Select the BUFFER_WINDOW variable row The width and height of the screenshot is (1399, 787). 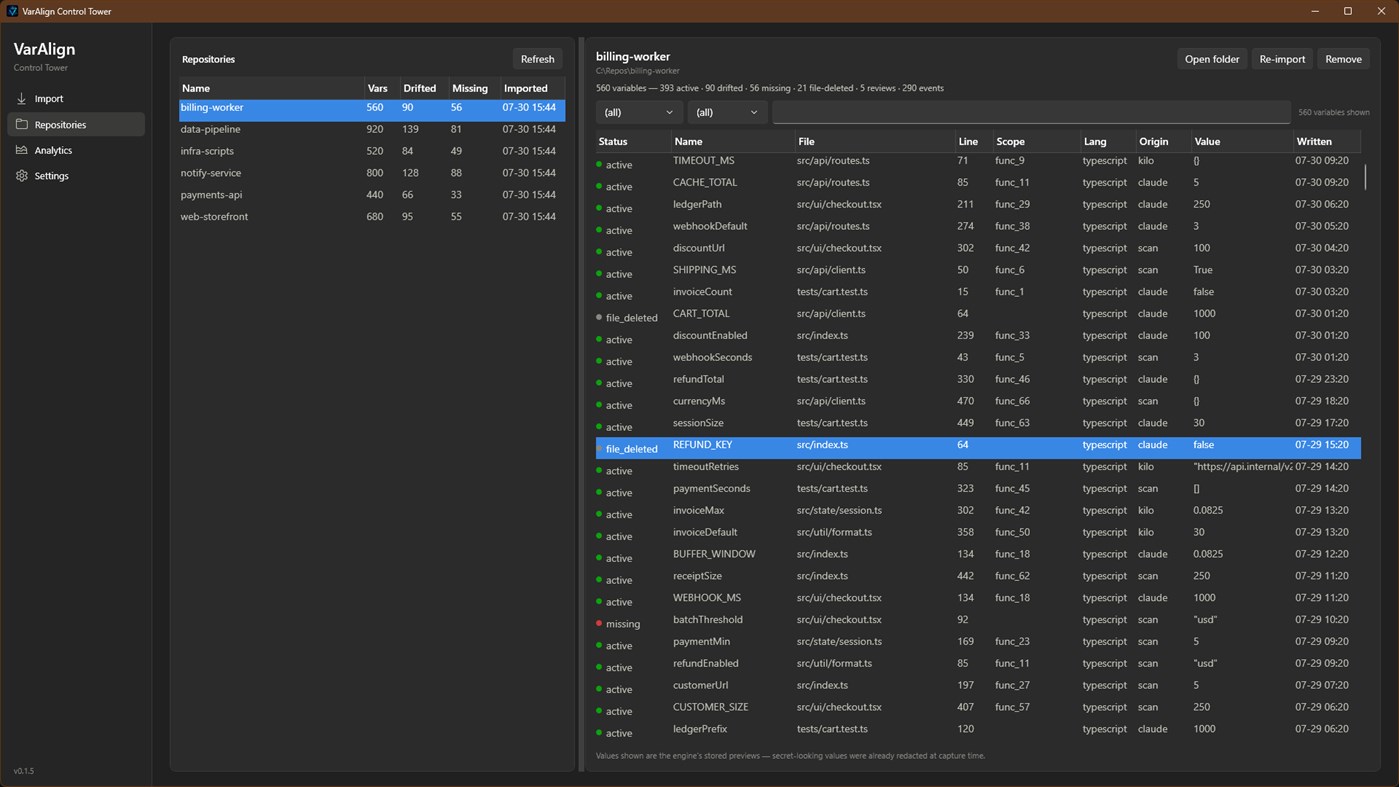(x=978, y=555)
